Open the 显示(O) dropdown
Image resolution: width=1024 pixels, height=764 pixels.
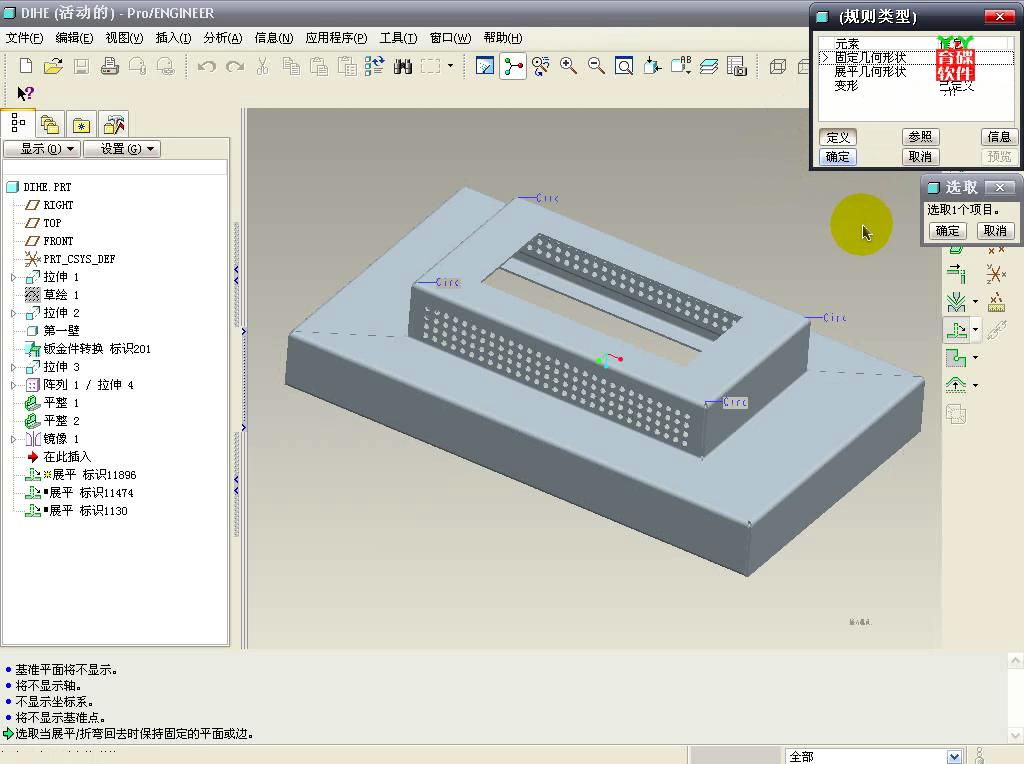pos(42,149)
